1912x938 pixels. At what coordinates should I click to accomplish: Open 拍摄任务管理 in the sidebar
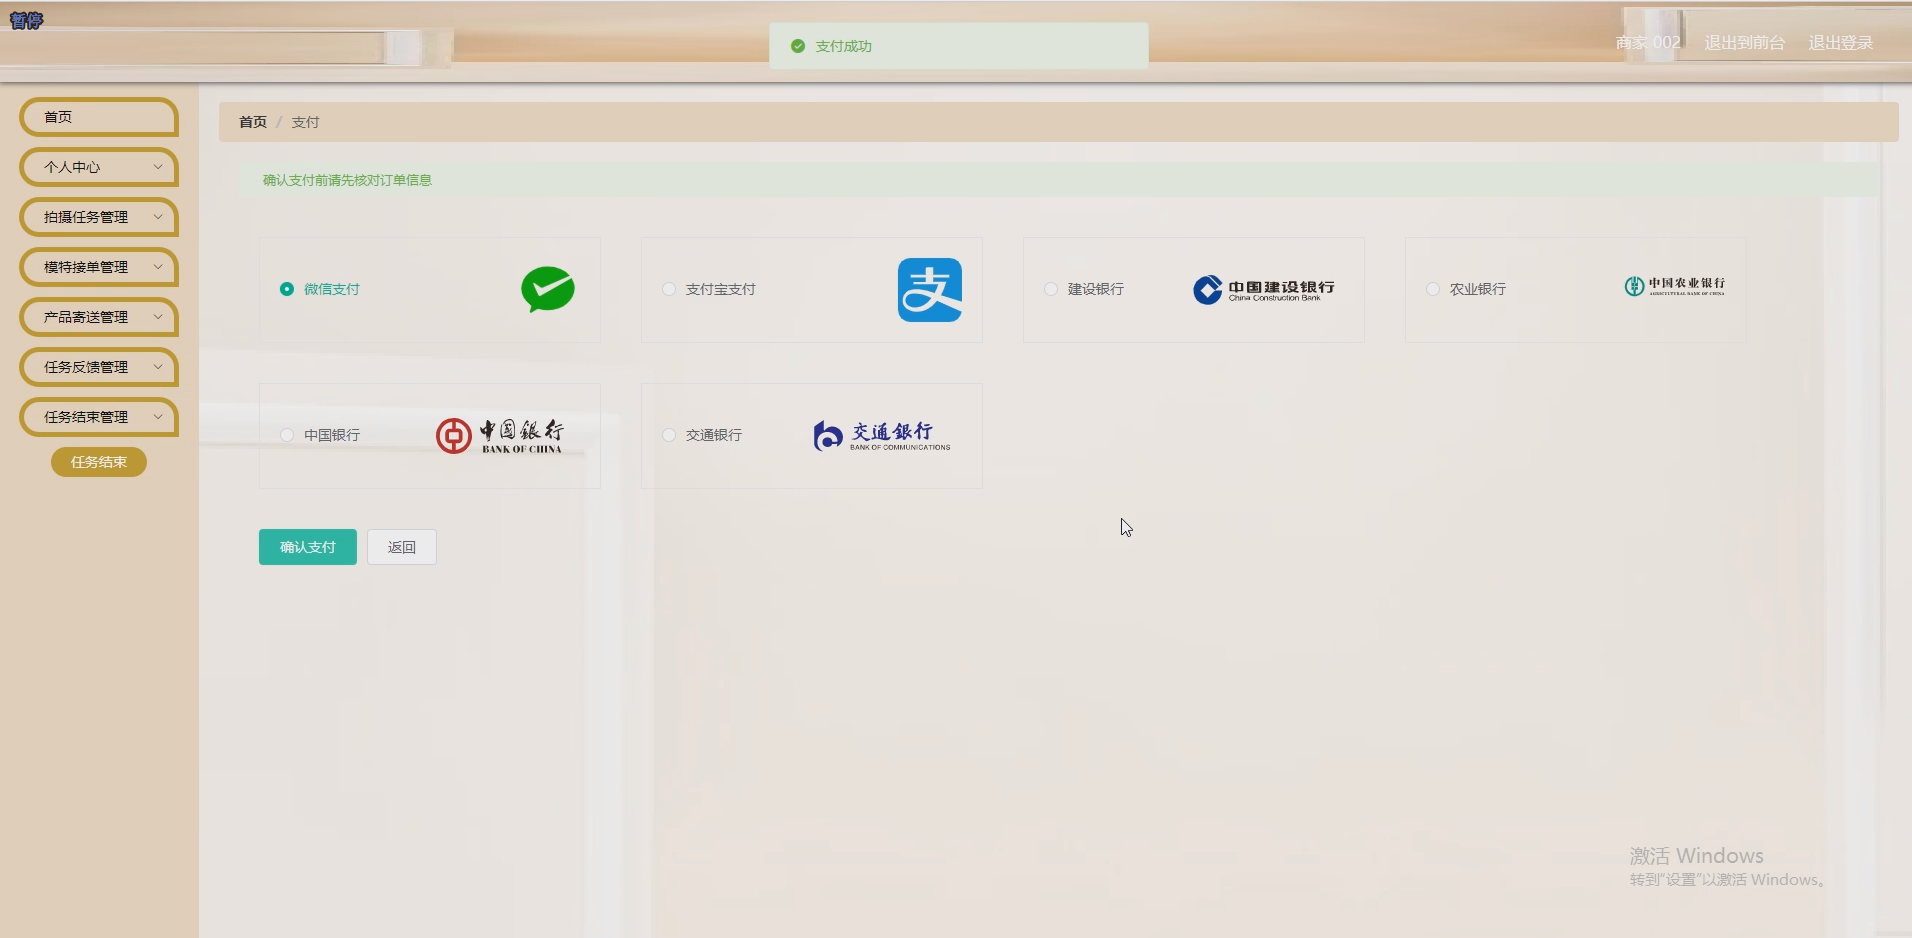99,217
